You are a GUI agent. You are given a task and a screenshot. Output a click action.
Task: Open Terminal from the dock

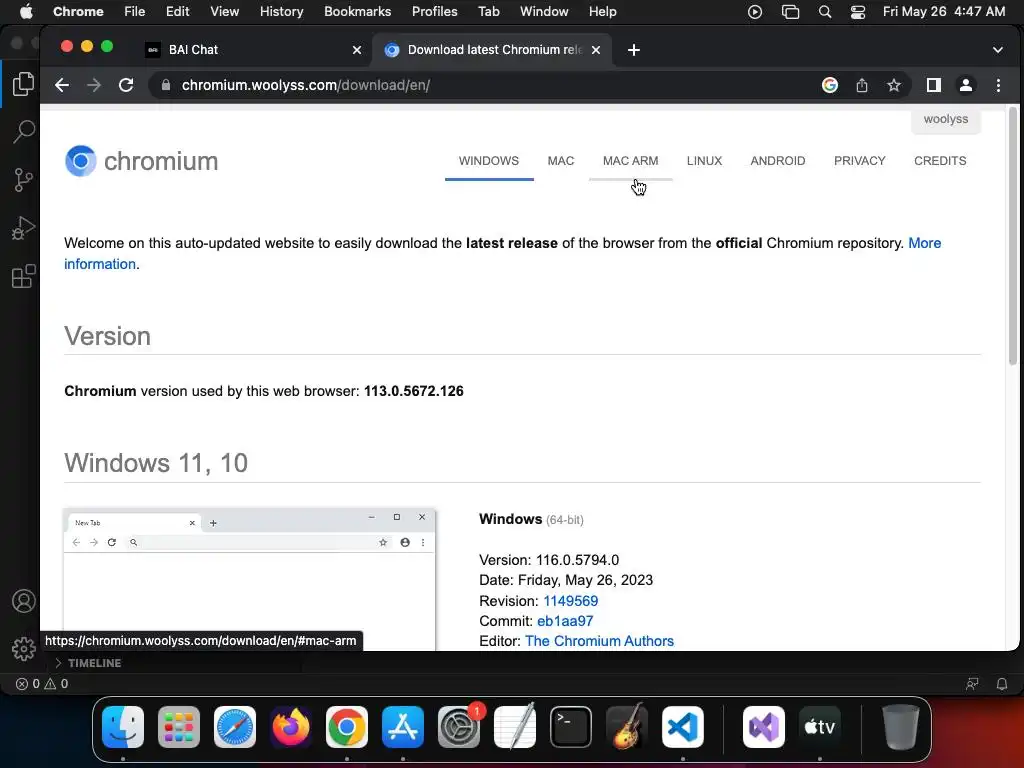[571, 727]
